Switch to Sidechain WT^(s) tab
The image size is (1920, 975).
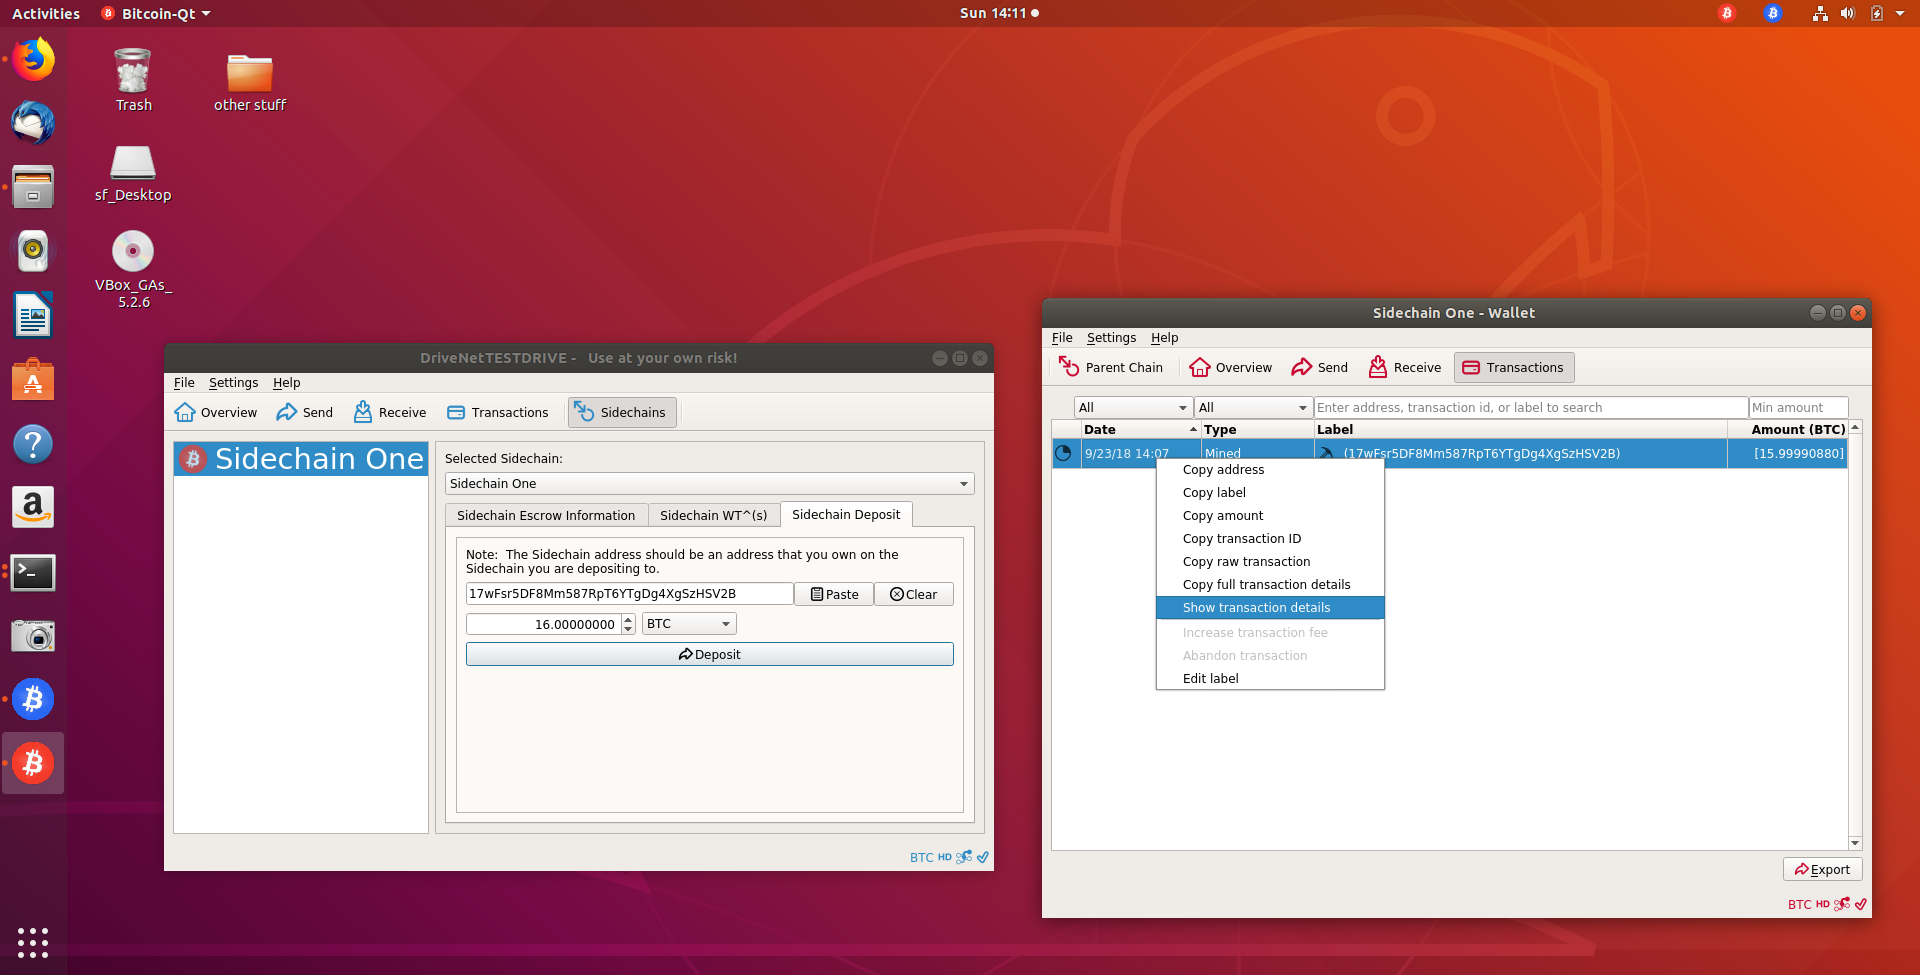pos(713,515)
